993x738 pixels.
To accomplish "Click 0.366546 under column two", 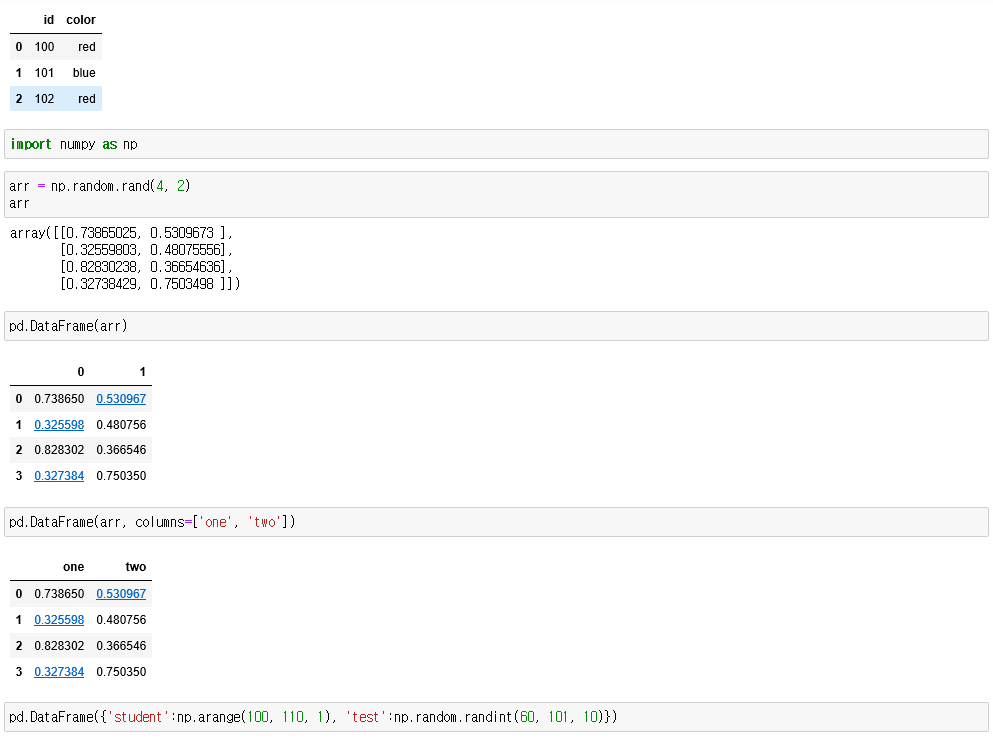I will point(121,646).
